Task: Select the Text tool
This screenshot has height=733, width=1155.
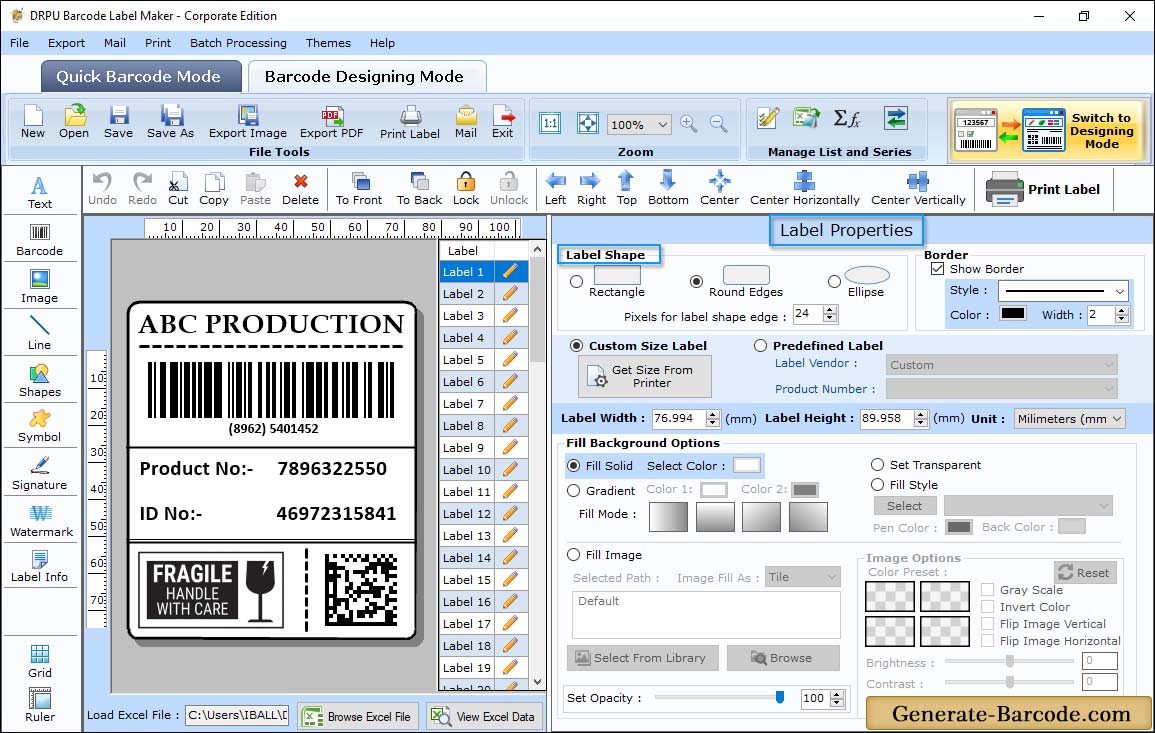Action: click(x=40, y=193)
